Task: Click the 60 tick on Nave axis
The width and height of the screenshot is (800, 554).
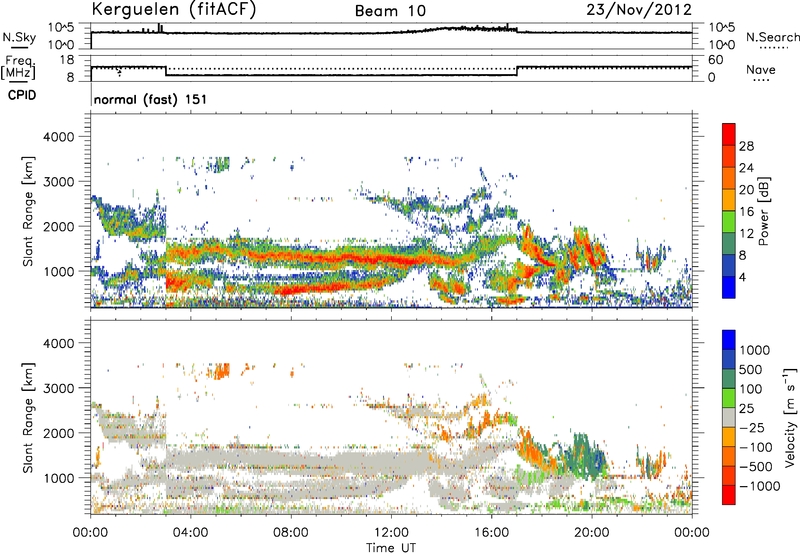Action: tap(715, 60)
